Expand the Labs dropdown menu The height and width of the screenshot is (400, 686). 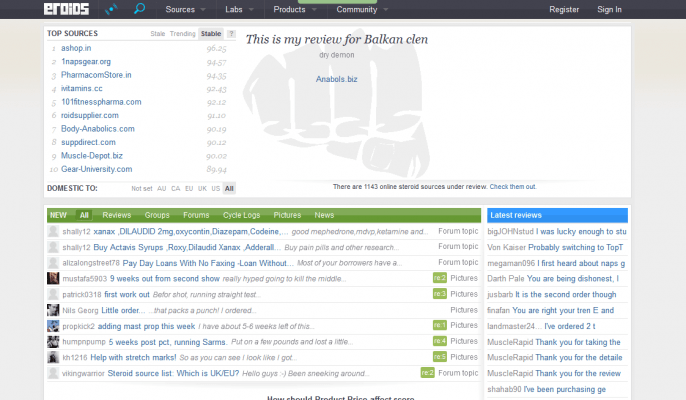coord(239,9)
